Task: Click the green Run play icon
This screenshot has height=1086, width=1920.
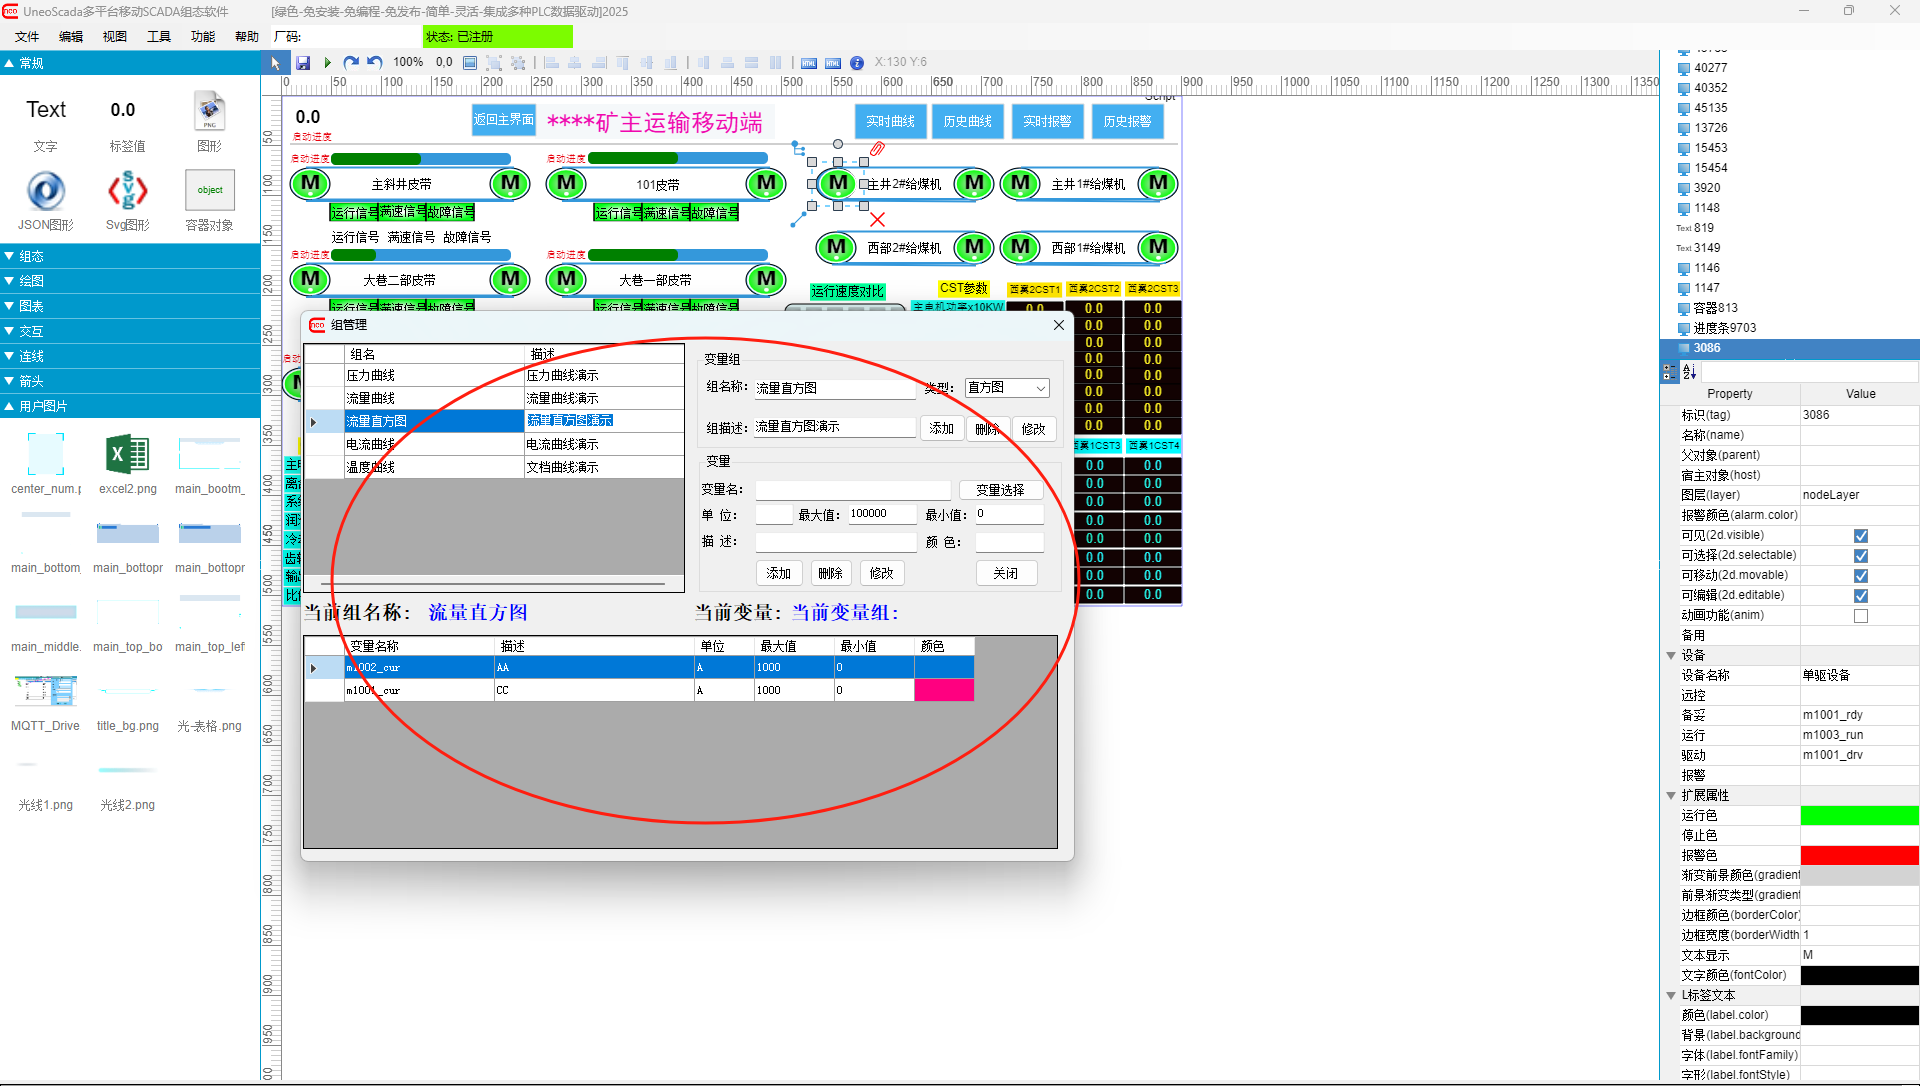Action: (327, 63)
